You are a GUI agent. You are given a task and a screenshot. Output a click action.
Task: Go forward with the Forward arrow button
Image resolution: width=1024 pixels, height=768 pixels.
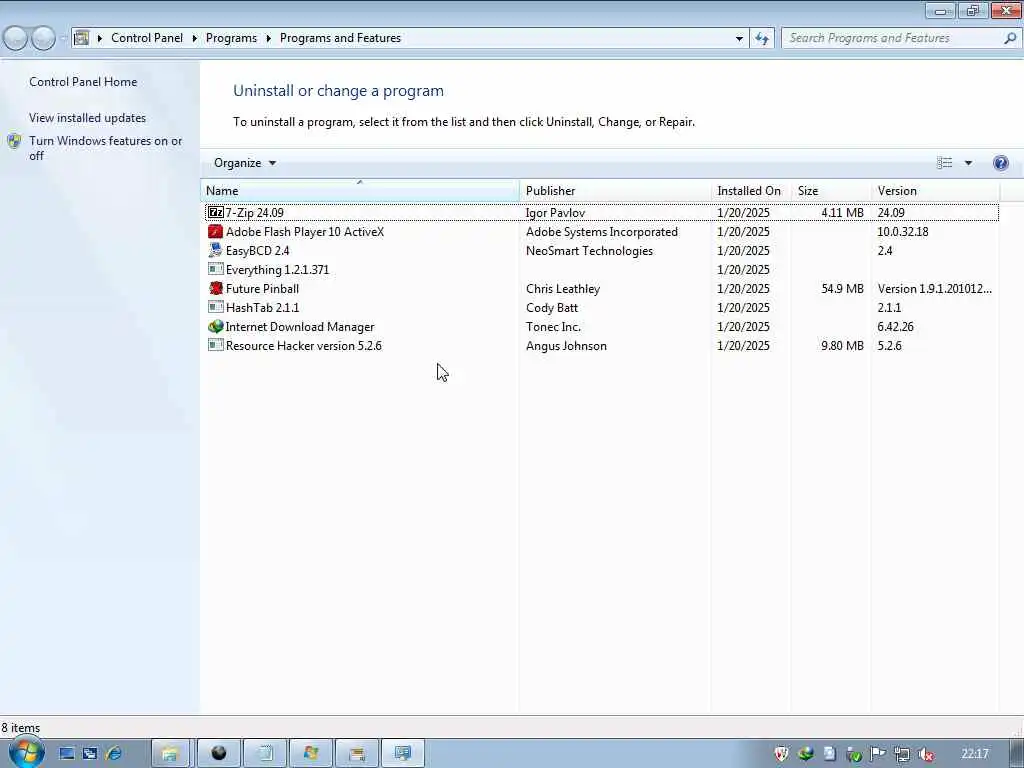pyautogui.click(x=43, y=38)
